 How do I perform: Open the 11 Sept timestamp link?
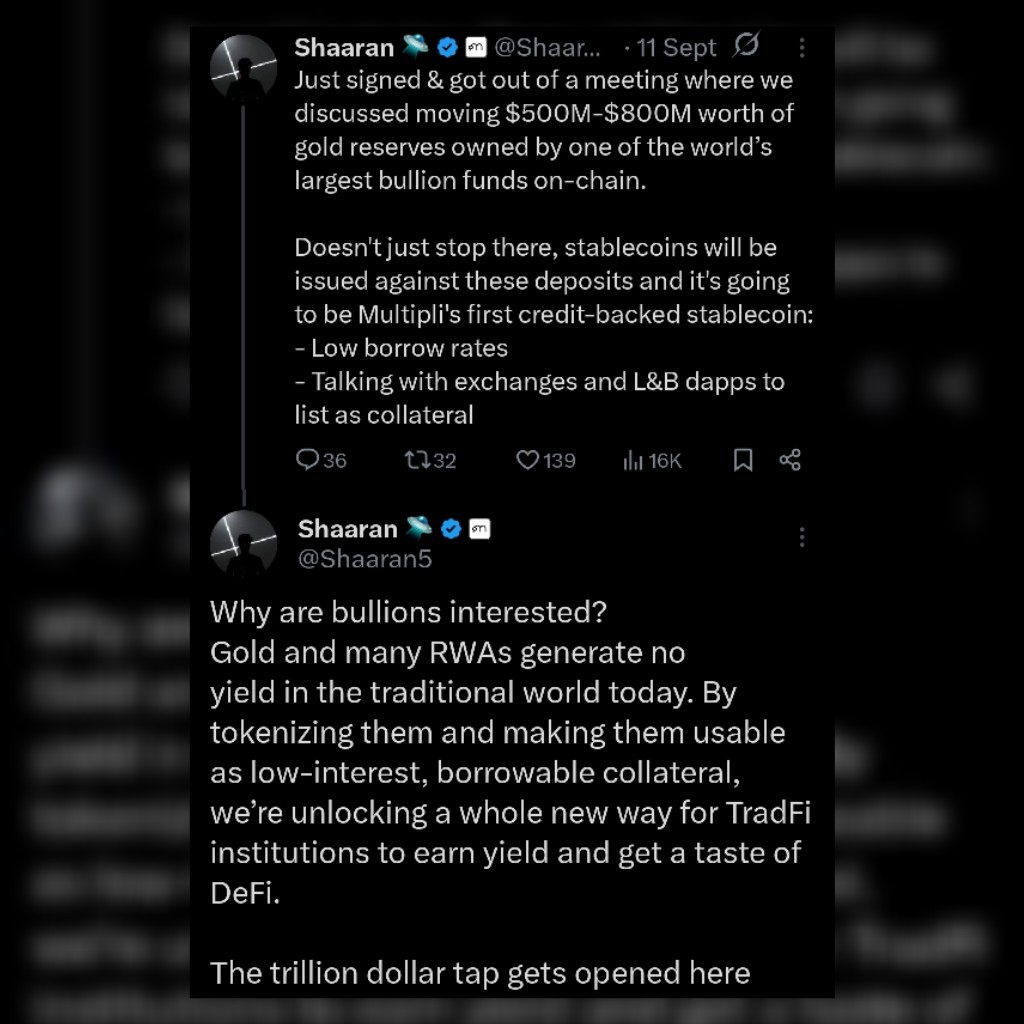[x=676, y=47]
